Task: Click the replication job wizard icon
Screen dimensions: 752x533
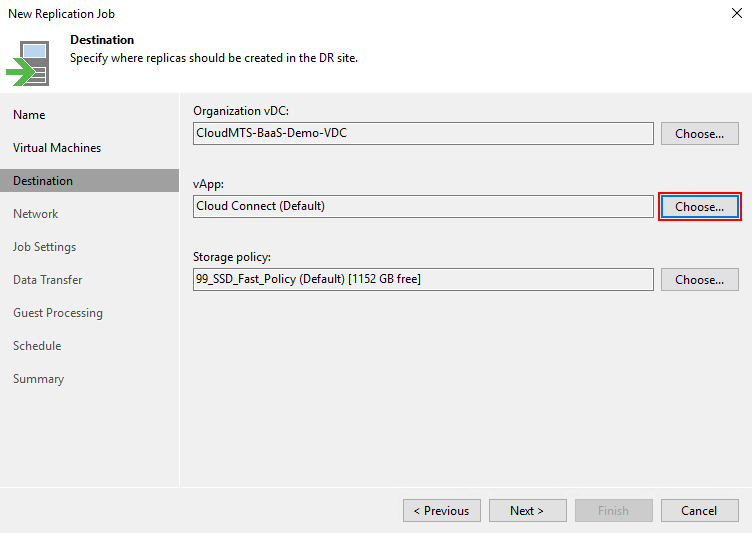Action: [x=29, y=62]
